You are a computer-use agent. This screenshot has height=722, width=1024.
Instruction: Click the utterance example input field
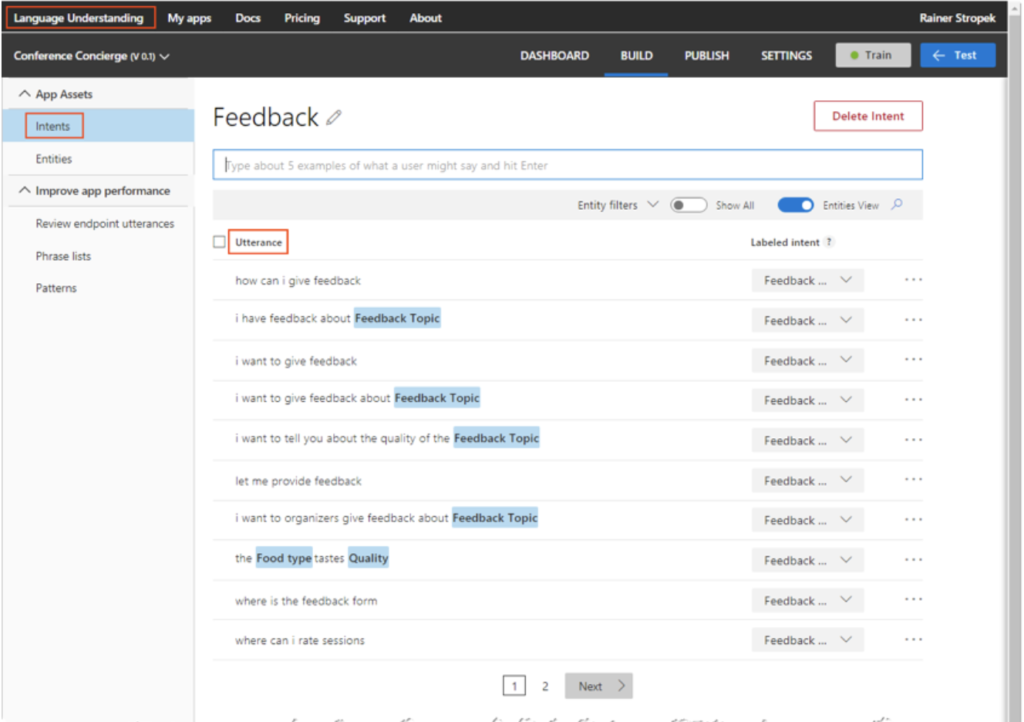click(567, 165)
